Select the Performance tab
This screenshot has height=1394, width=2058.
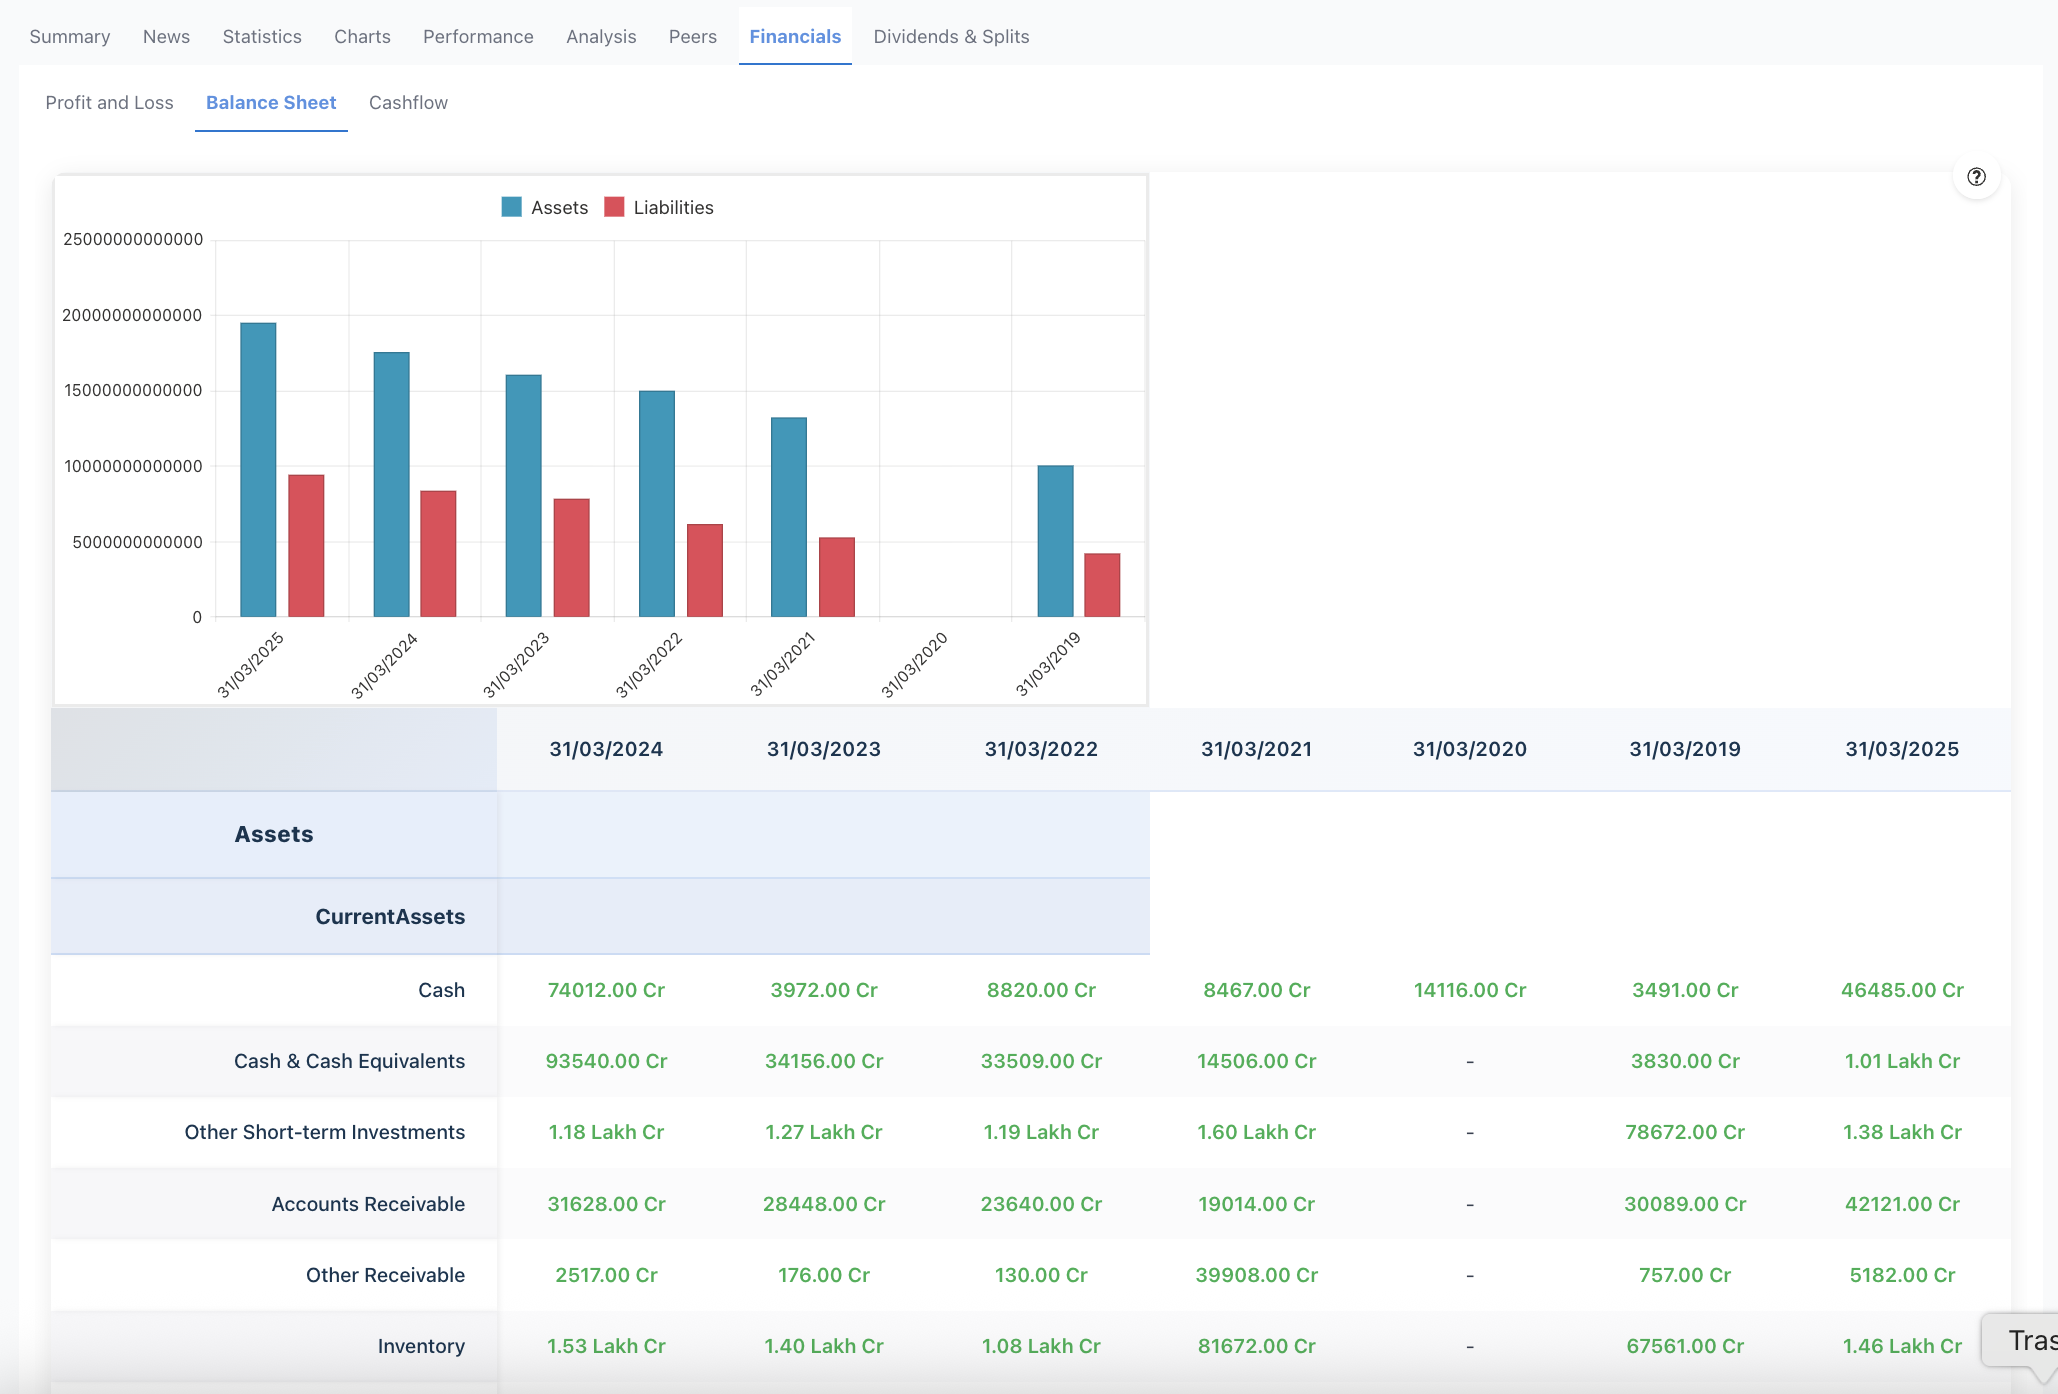[x=478, y=37]
